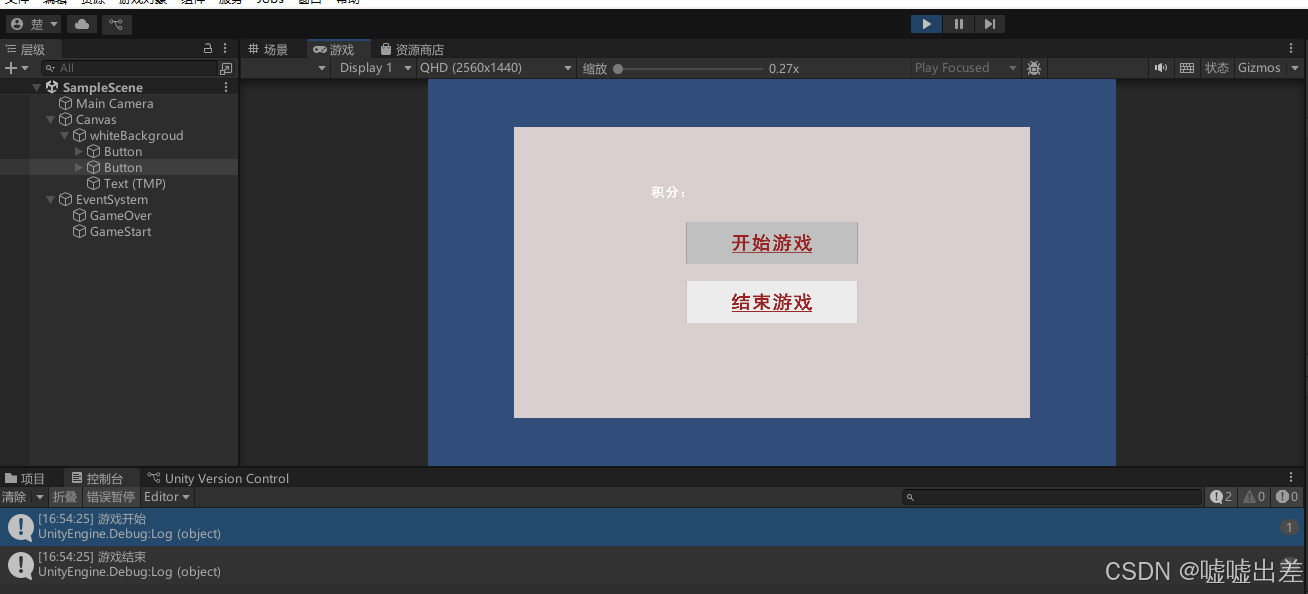
Task: Click the 缩放 zoom slider handle
Action: (x=618, y=69)
